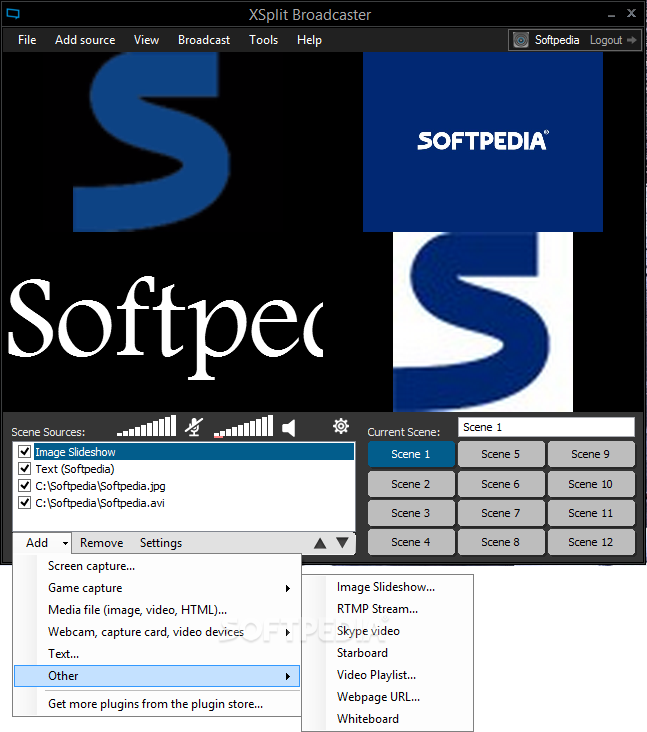Open the File menu
This screenshot has width=647, height=732.
pyautogui.click(x=27, y=40)
